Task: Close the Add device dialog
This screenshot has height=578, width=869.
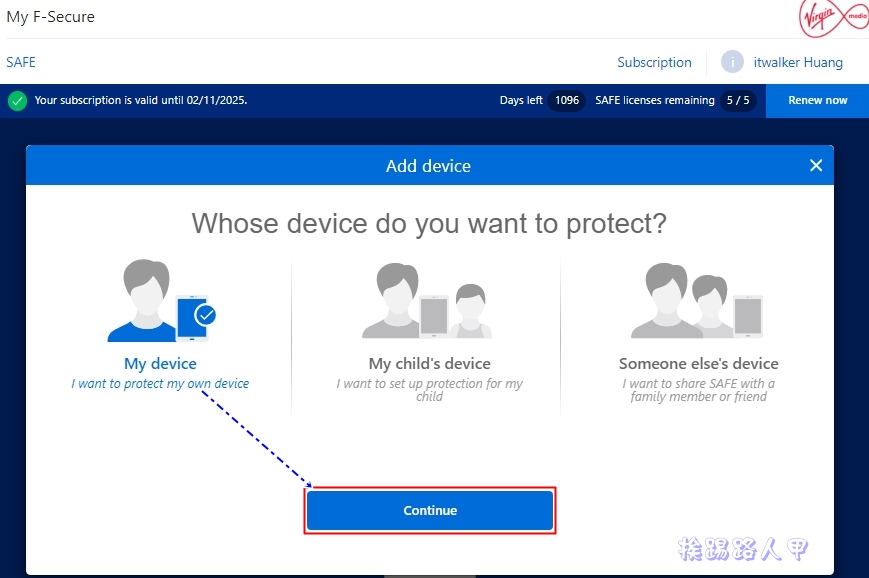Action: pos(816,165)
